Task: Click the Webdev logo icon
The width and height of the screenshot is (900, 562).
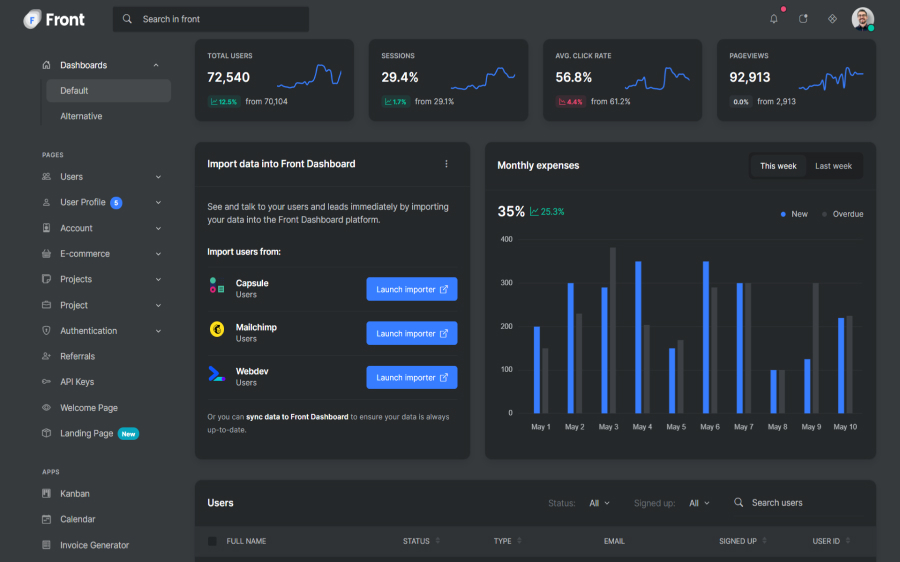Action: point(217,374)
